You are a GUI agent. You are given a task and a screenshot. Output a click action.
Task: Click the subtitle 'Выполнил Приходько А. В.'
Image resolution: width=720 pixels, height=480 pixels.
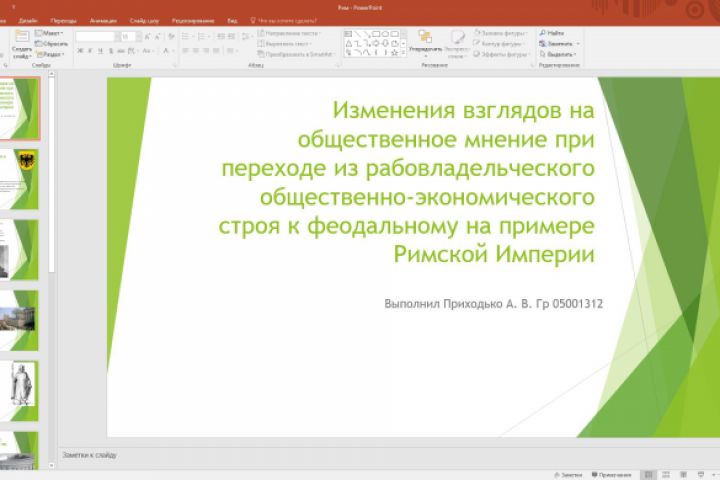click(x=494, y=304)
